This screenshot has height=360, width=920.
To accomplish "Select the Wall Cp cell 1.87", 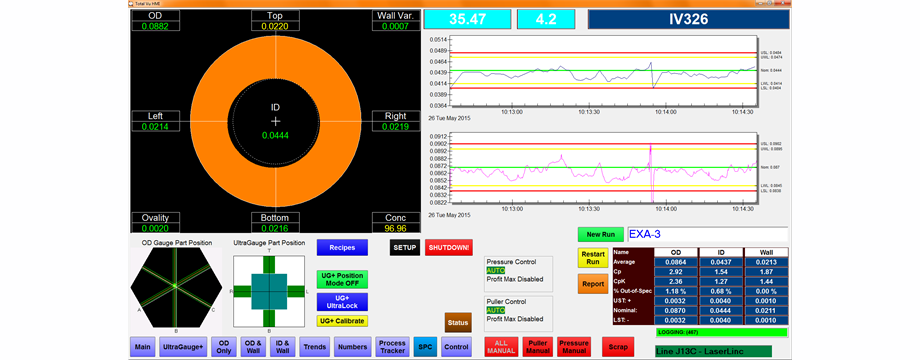I will pos(766,273).
